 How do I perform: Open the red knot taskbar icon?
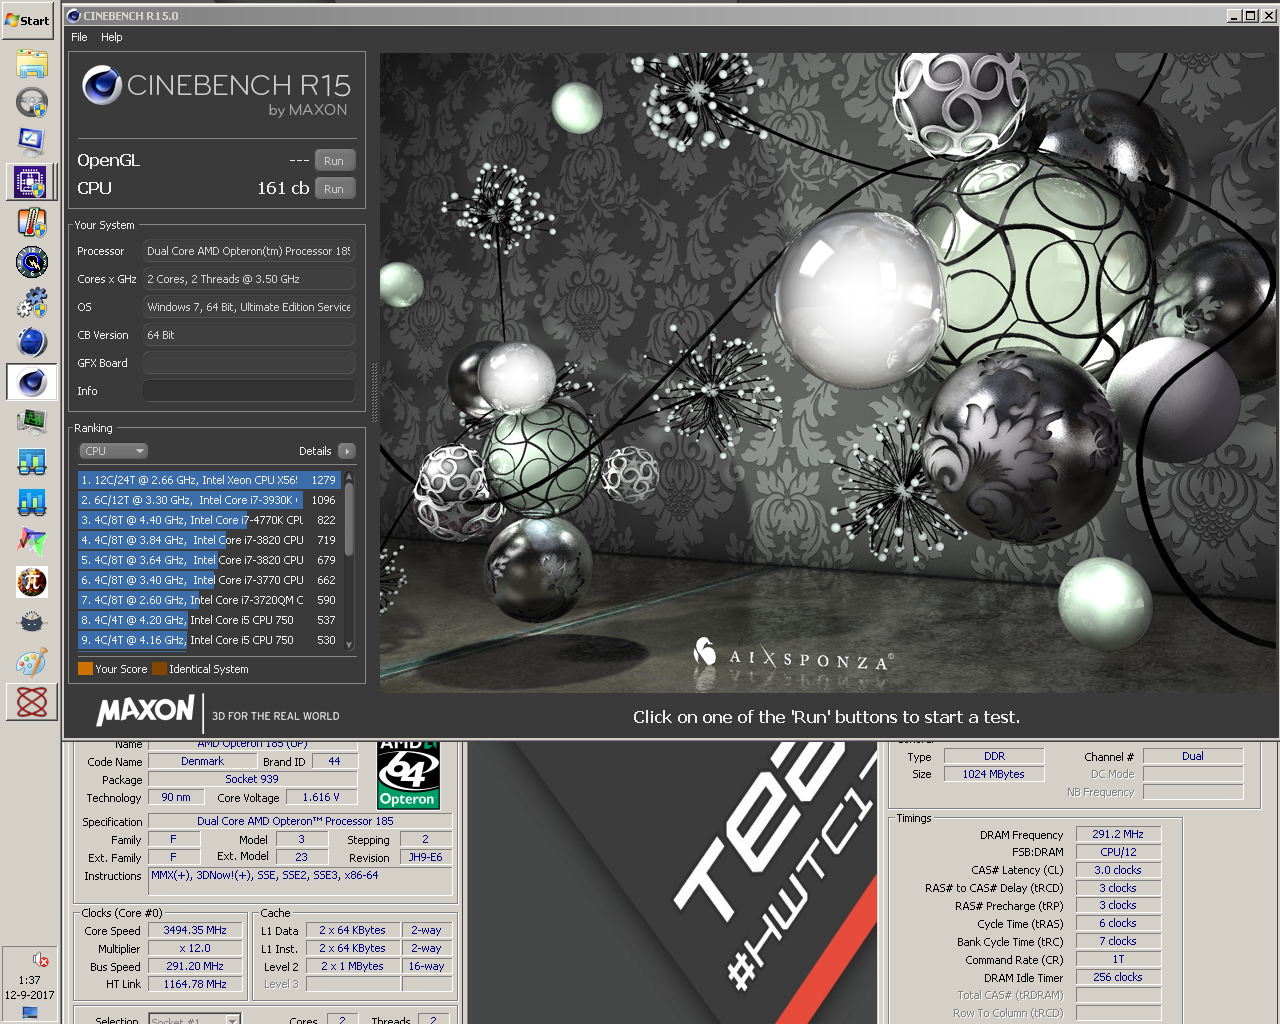(x=32, y=702)
